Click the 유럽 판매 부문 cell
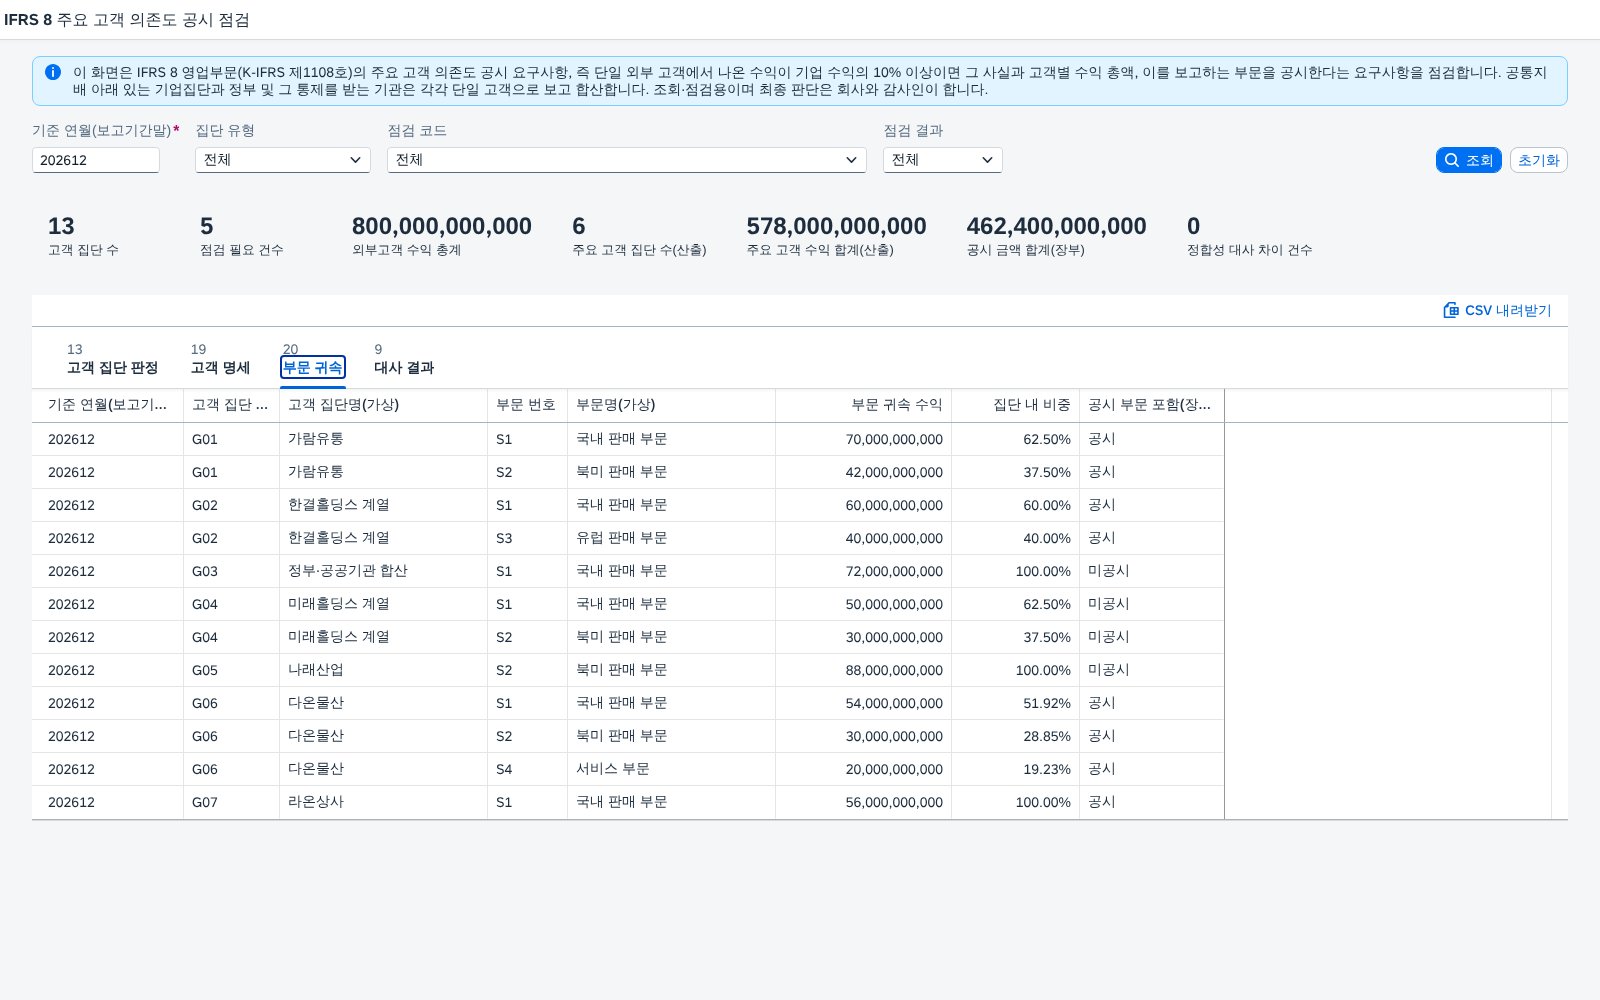 [x=672, y=538]
